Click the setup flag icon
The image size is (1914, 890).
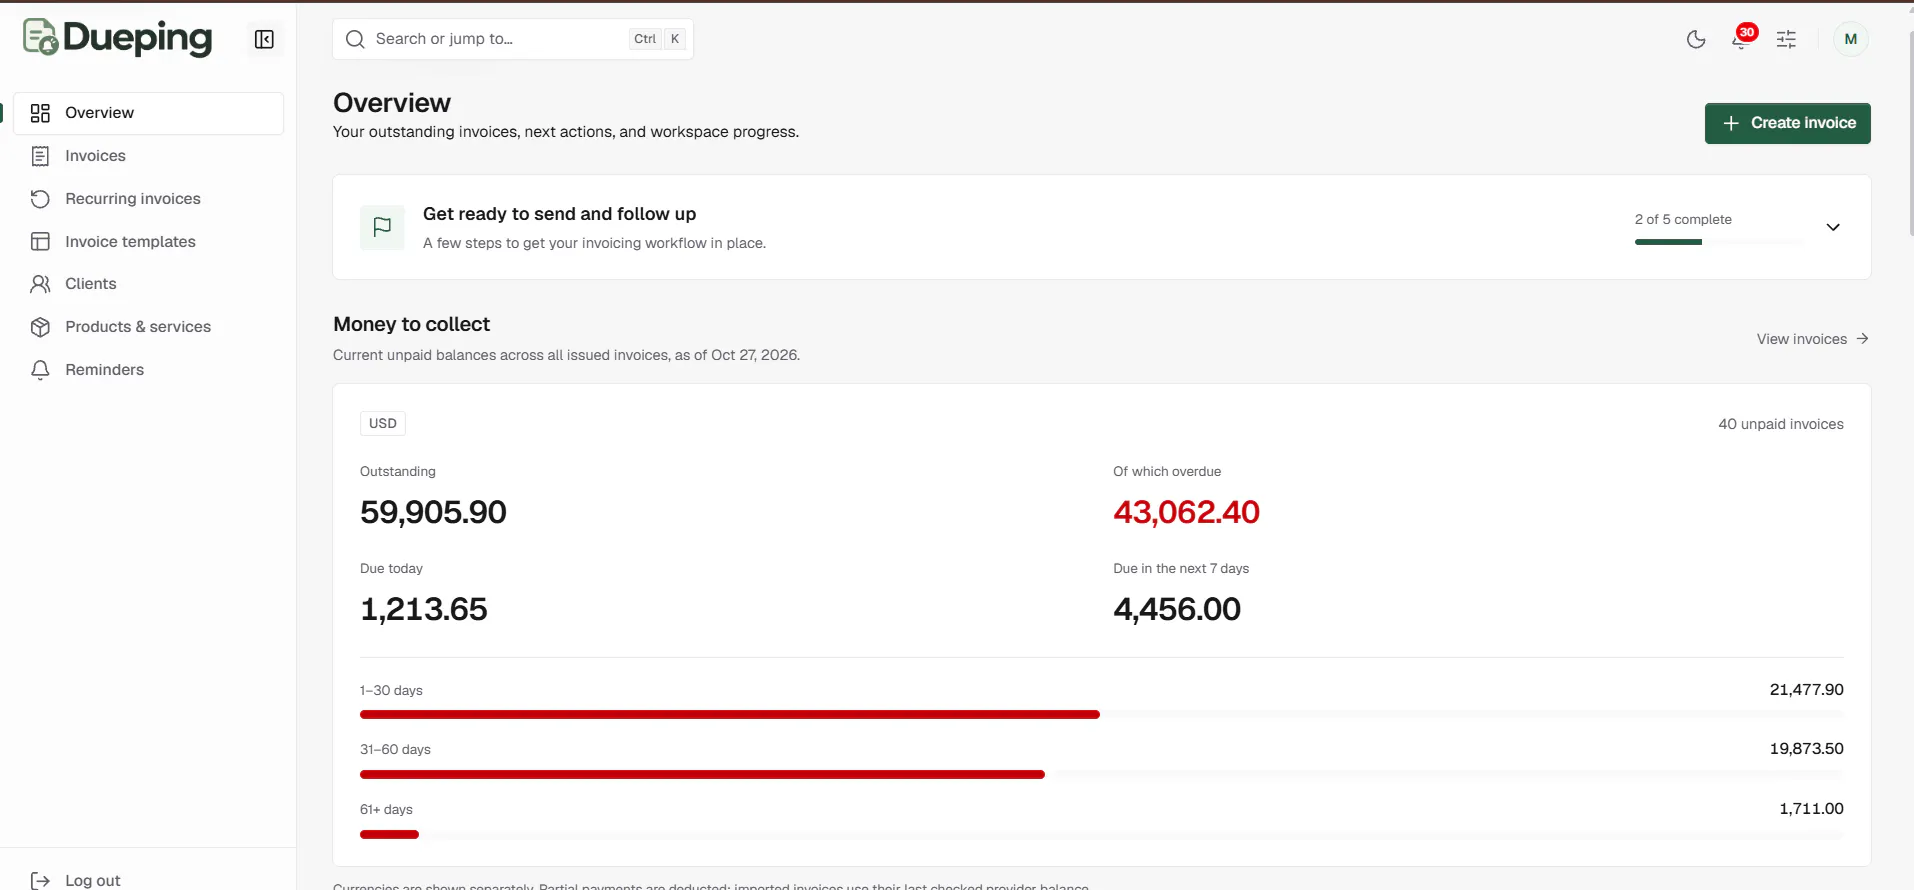pyautogui.click(x=382, y=227)
